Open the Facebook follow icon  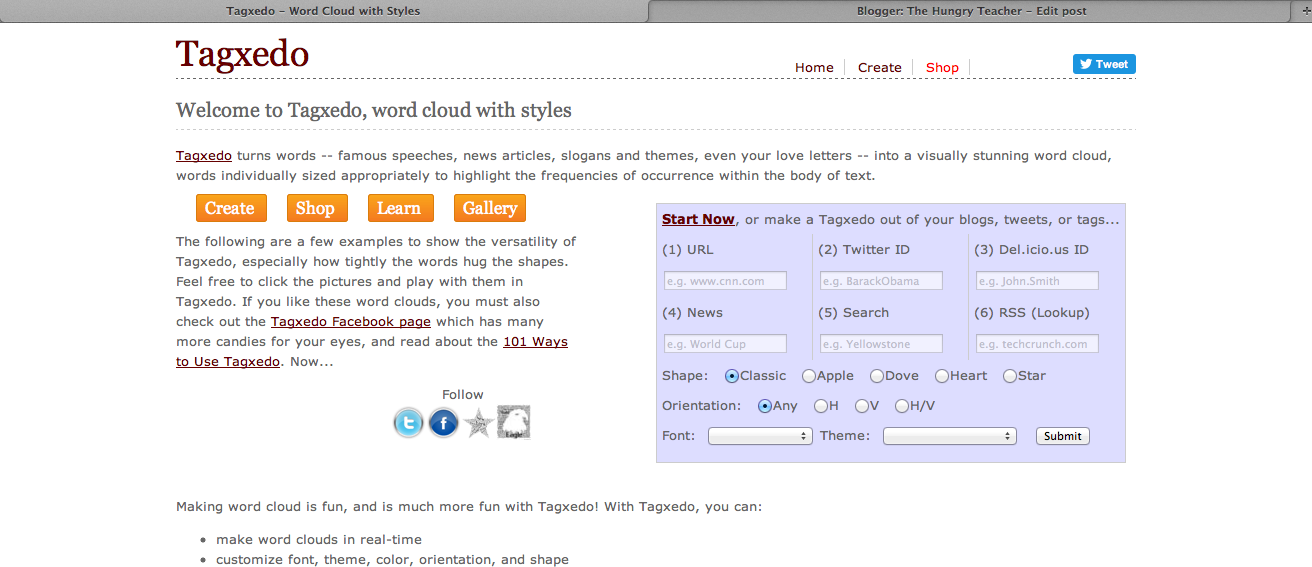point(444,423)
